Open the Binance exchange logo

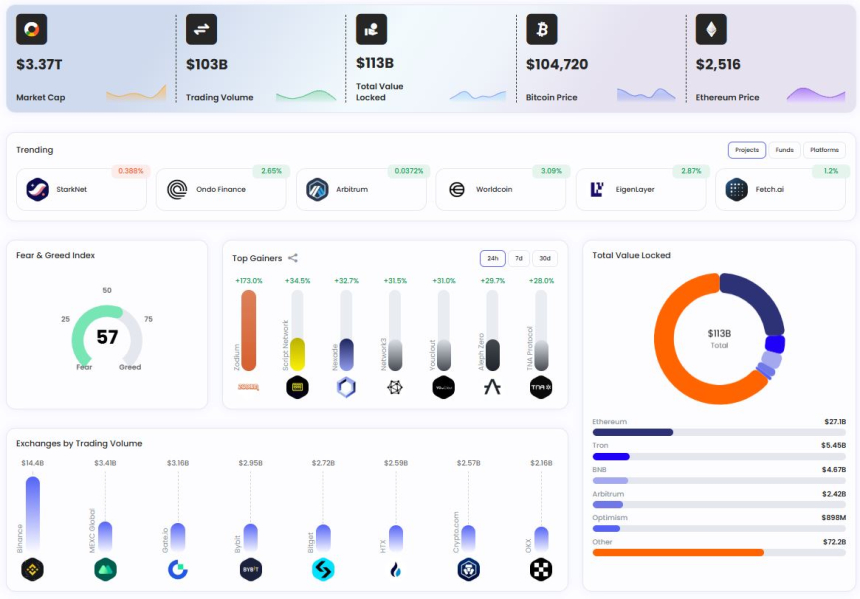tap(32, 569)
